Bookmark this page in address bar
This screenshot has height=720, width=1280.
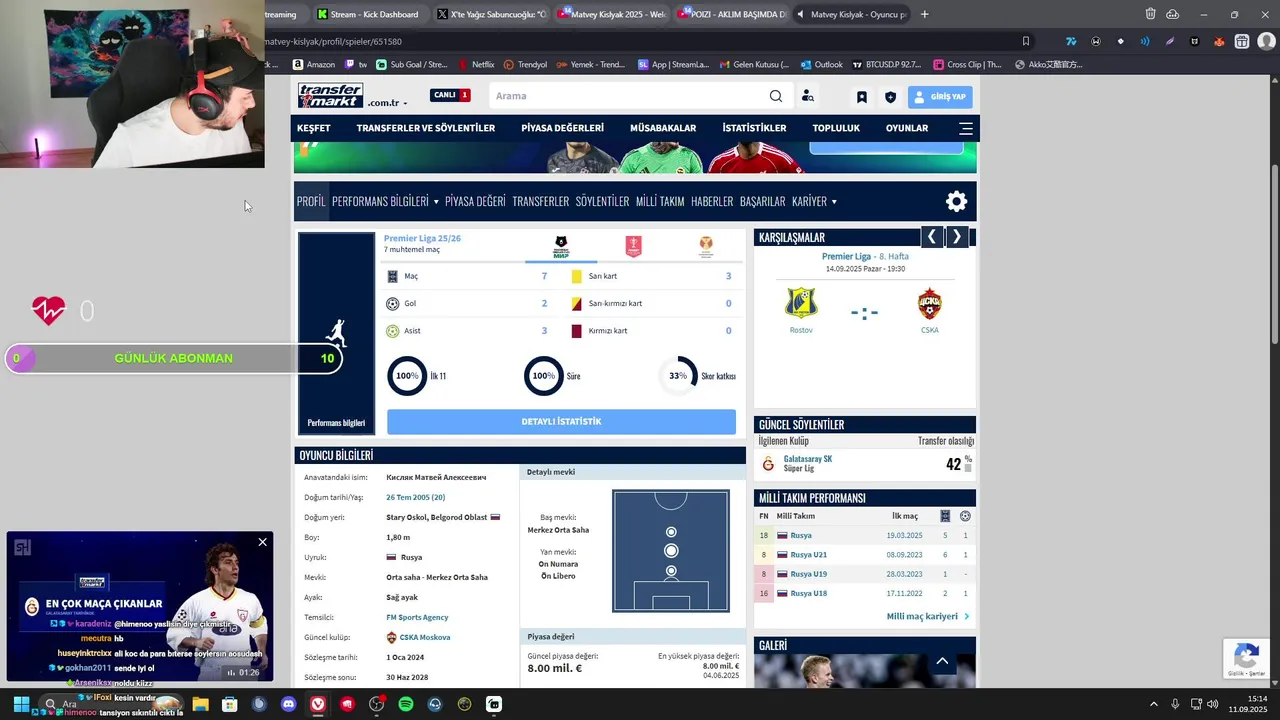coord(1025,41)
